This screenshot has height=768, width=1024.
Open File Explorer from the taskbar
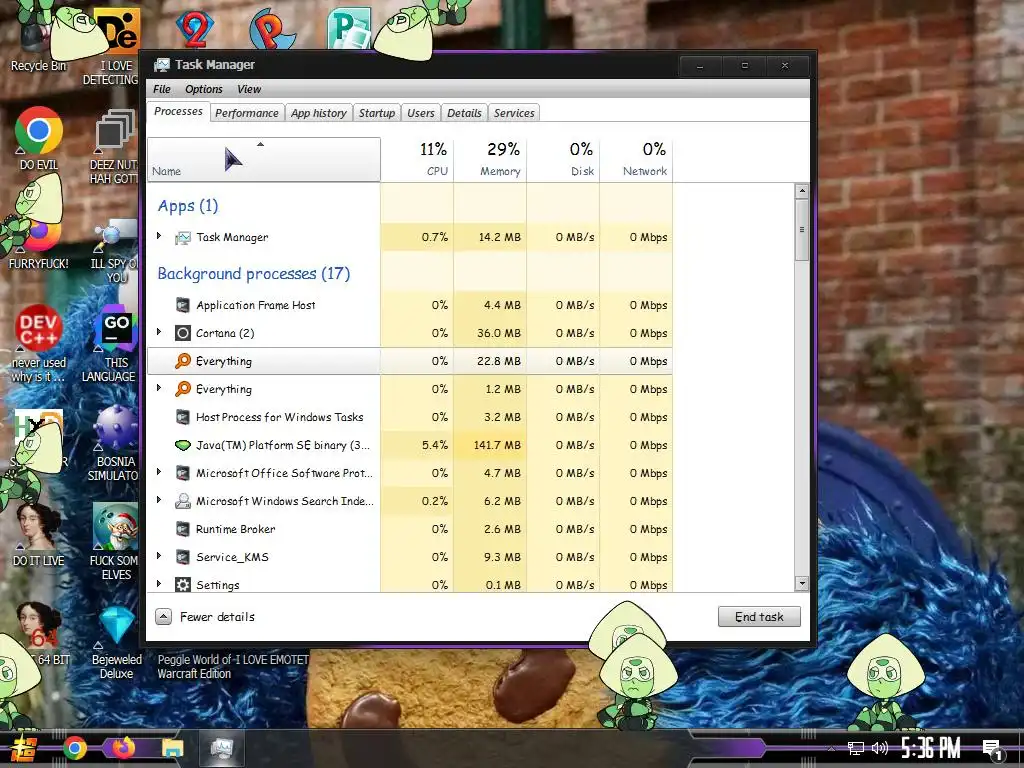(x=173, y=748)
